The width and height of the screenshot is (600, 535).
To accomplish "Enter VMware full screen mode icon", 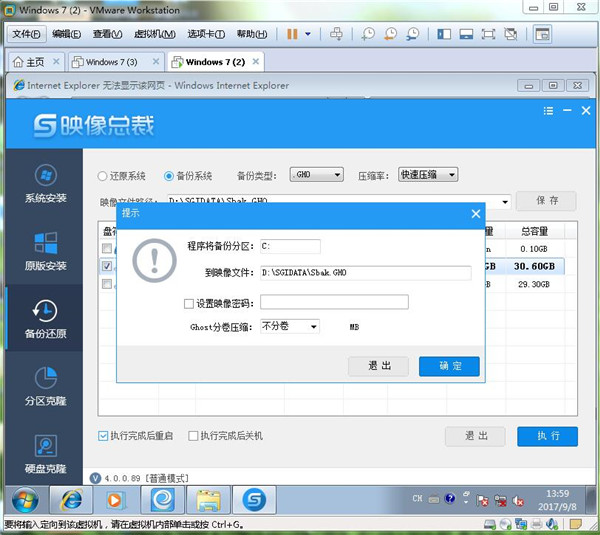I will point(488,34).
